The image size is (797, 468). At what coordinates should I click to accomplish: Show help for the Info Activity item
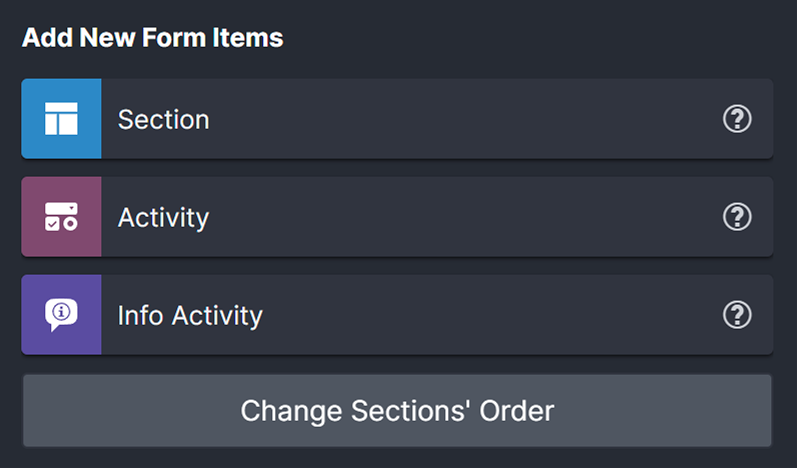[737, 315]
